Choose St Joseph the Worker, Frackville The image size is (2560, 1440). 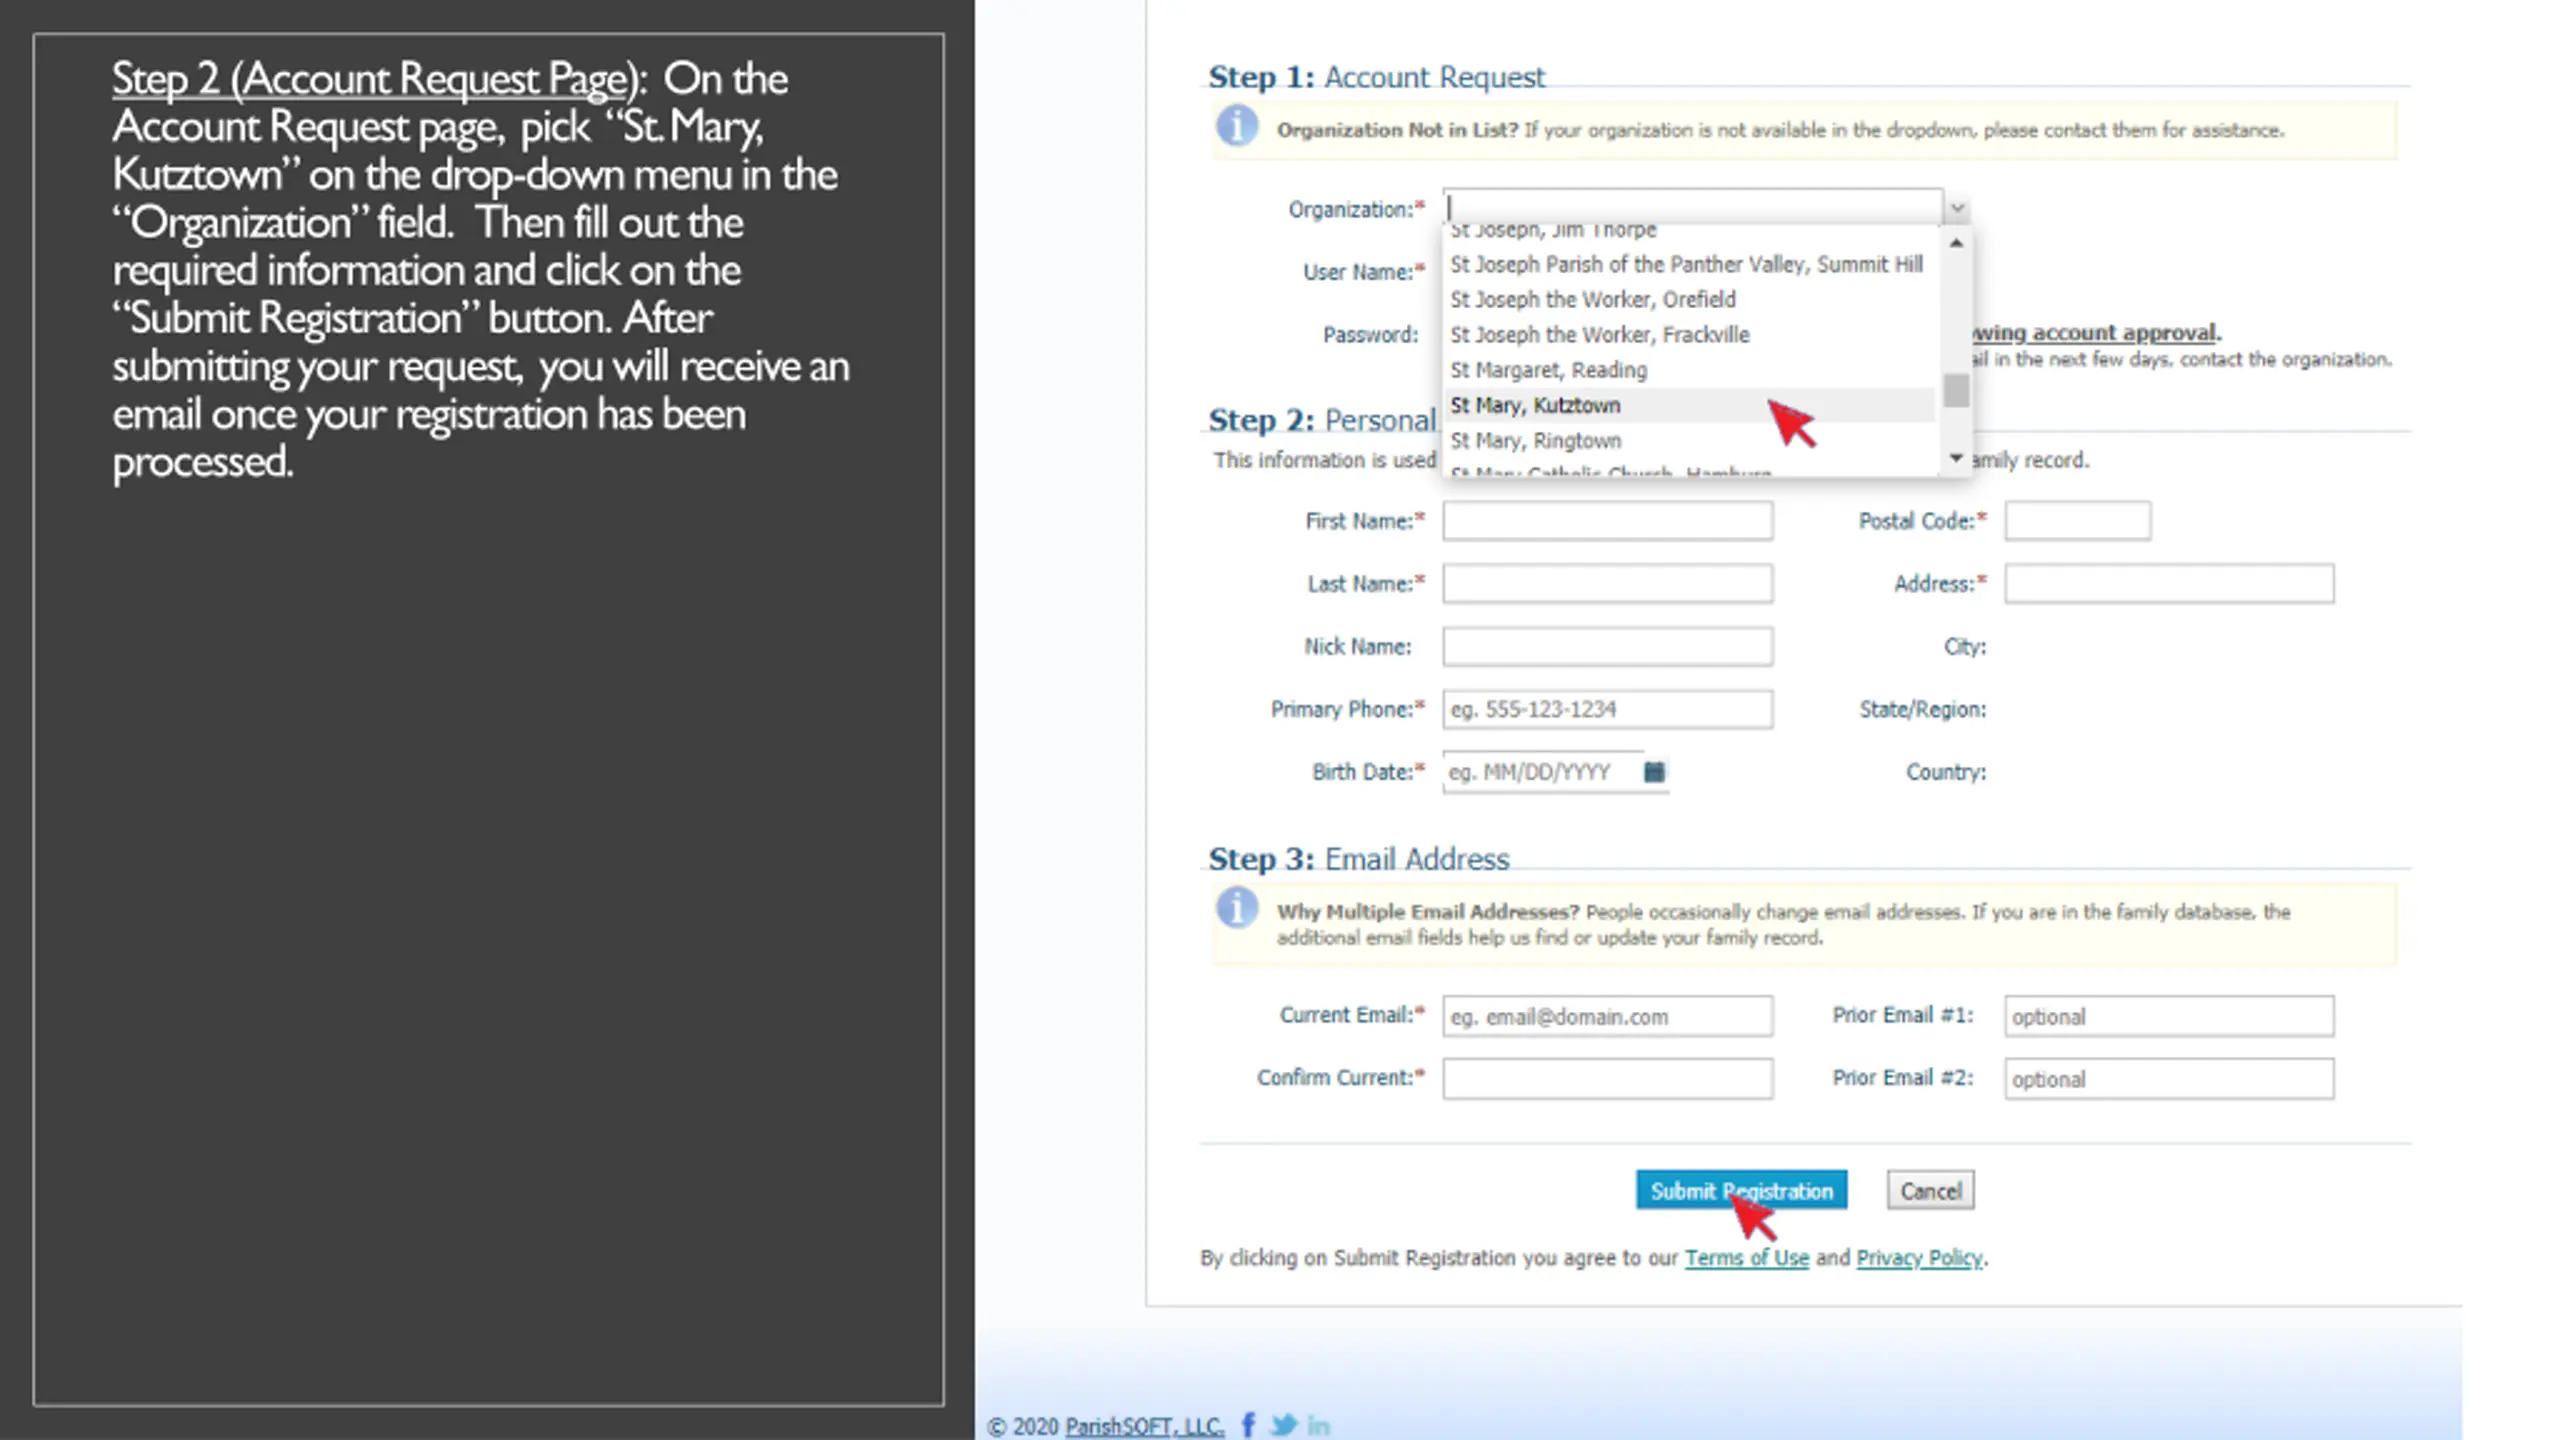1690,335
